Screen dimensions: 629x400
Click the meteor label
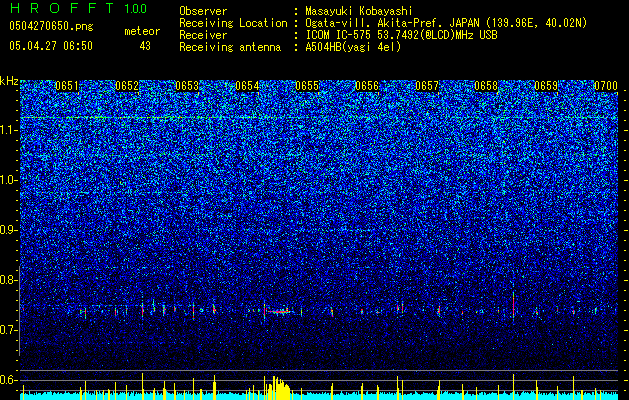click(142, 31)
